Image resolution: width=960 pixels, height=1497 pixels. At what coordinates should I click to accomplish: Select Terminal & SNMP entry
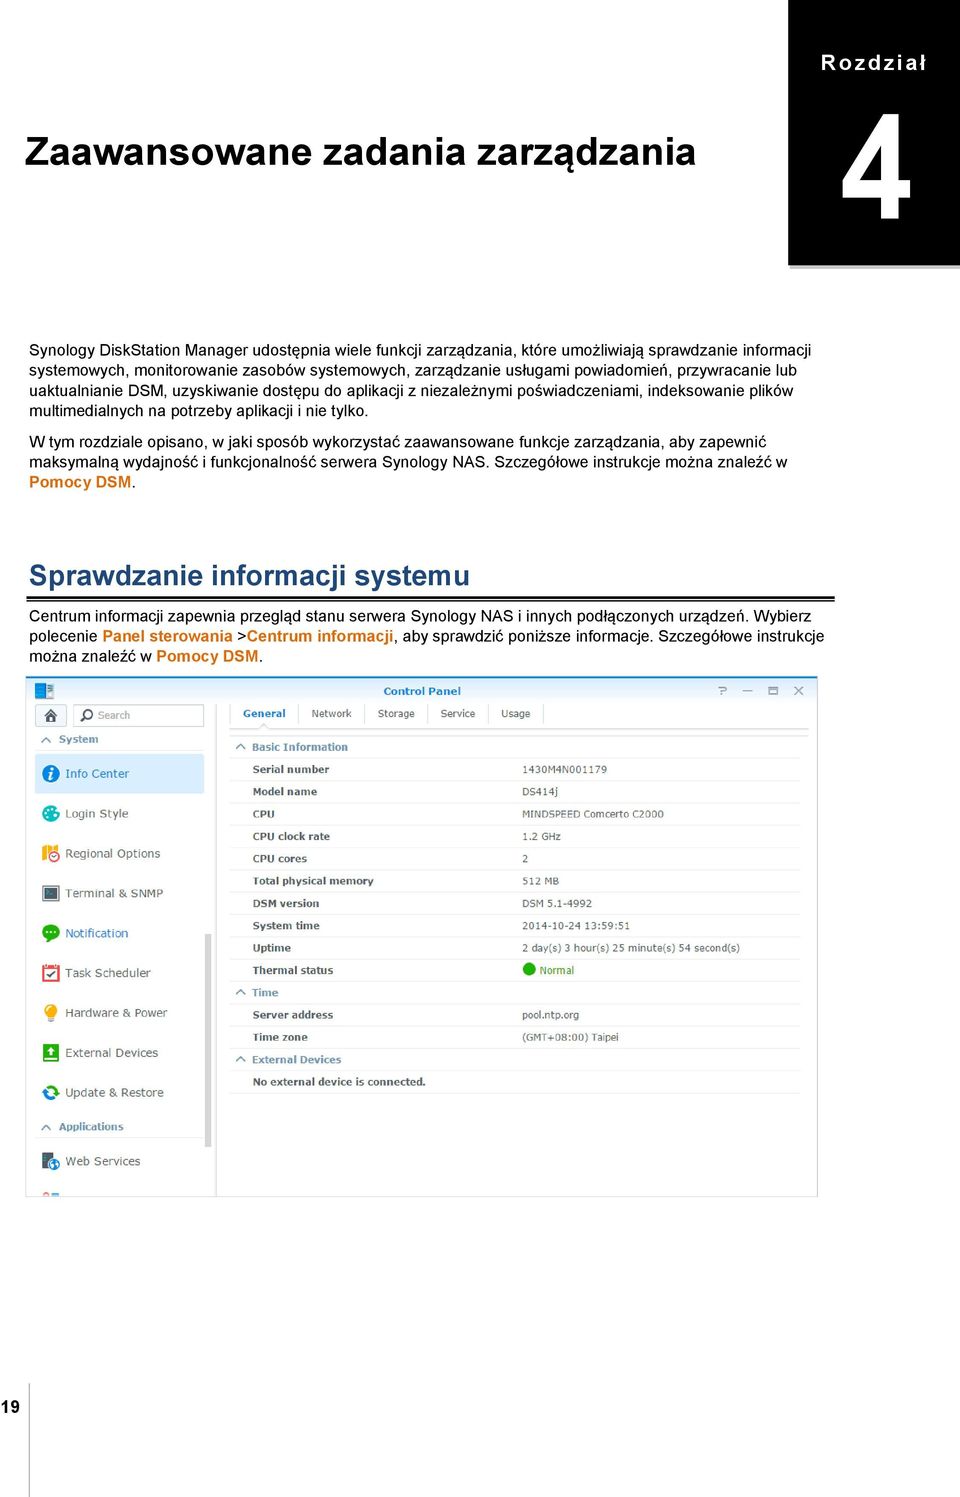pos(114,893)
